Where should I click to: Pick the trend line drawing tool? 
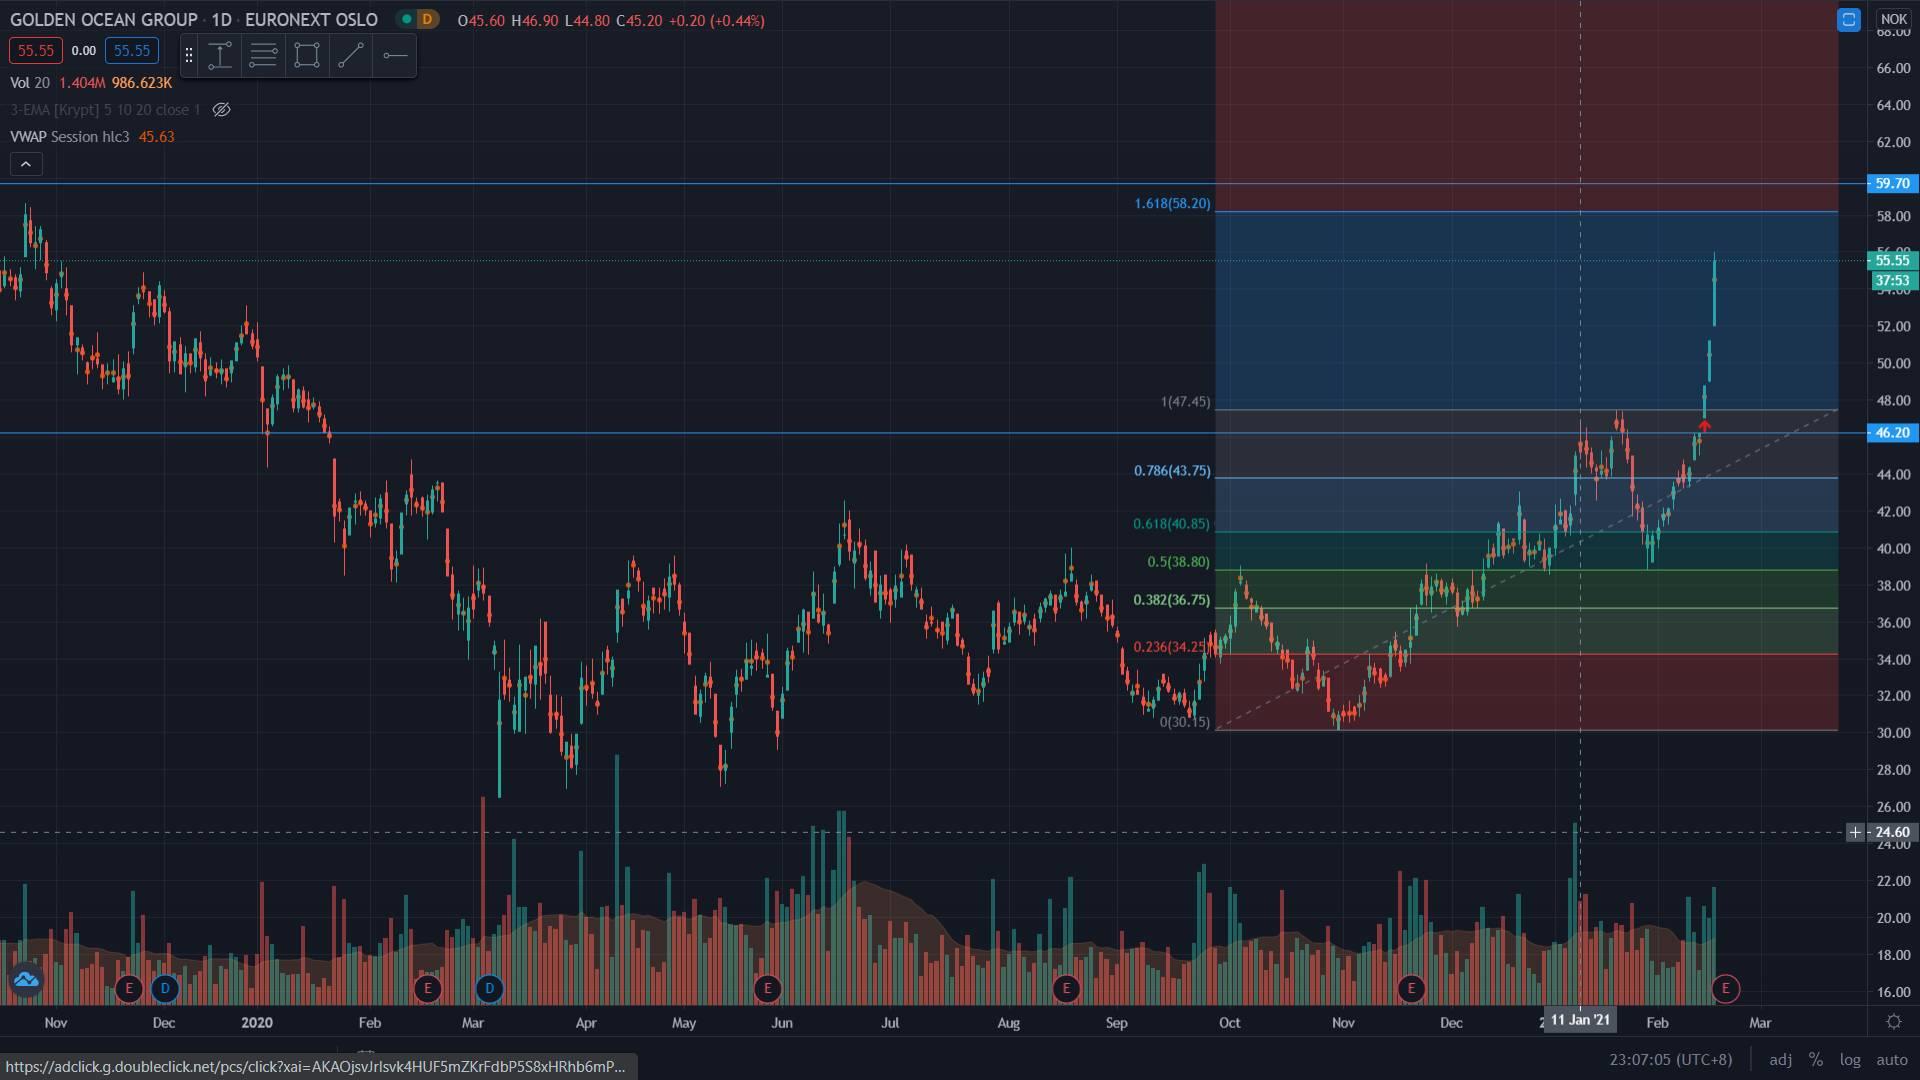click(351, 55)
